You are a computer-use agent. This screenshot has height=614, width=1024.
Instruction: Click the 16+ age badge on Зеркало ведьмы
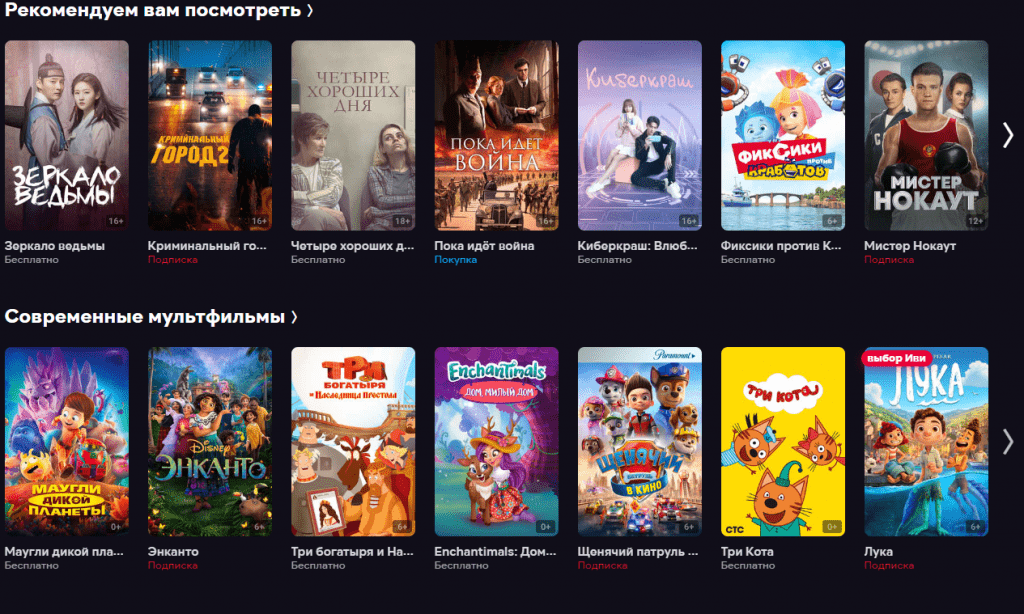(116, 221)
